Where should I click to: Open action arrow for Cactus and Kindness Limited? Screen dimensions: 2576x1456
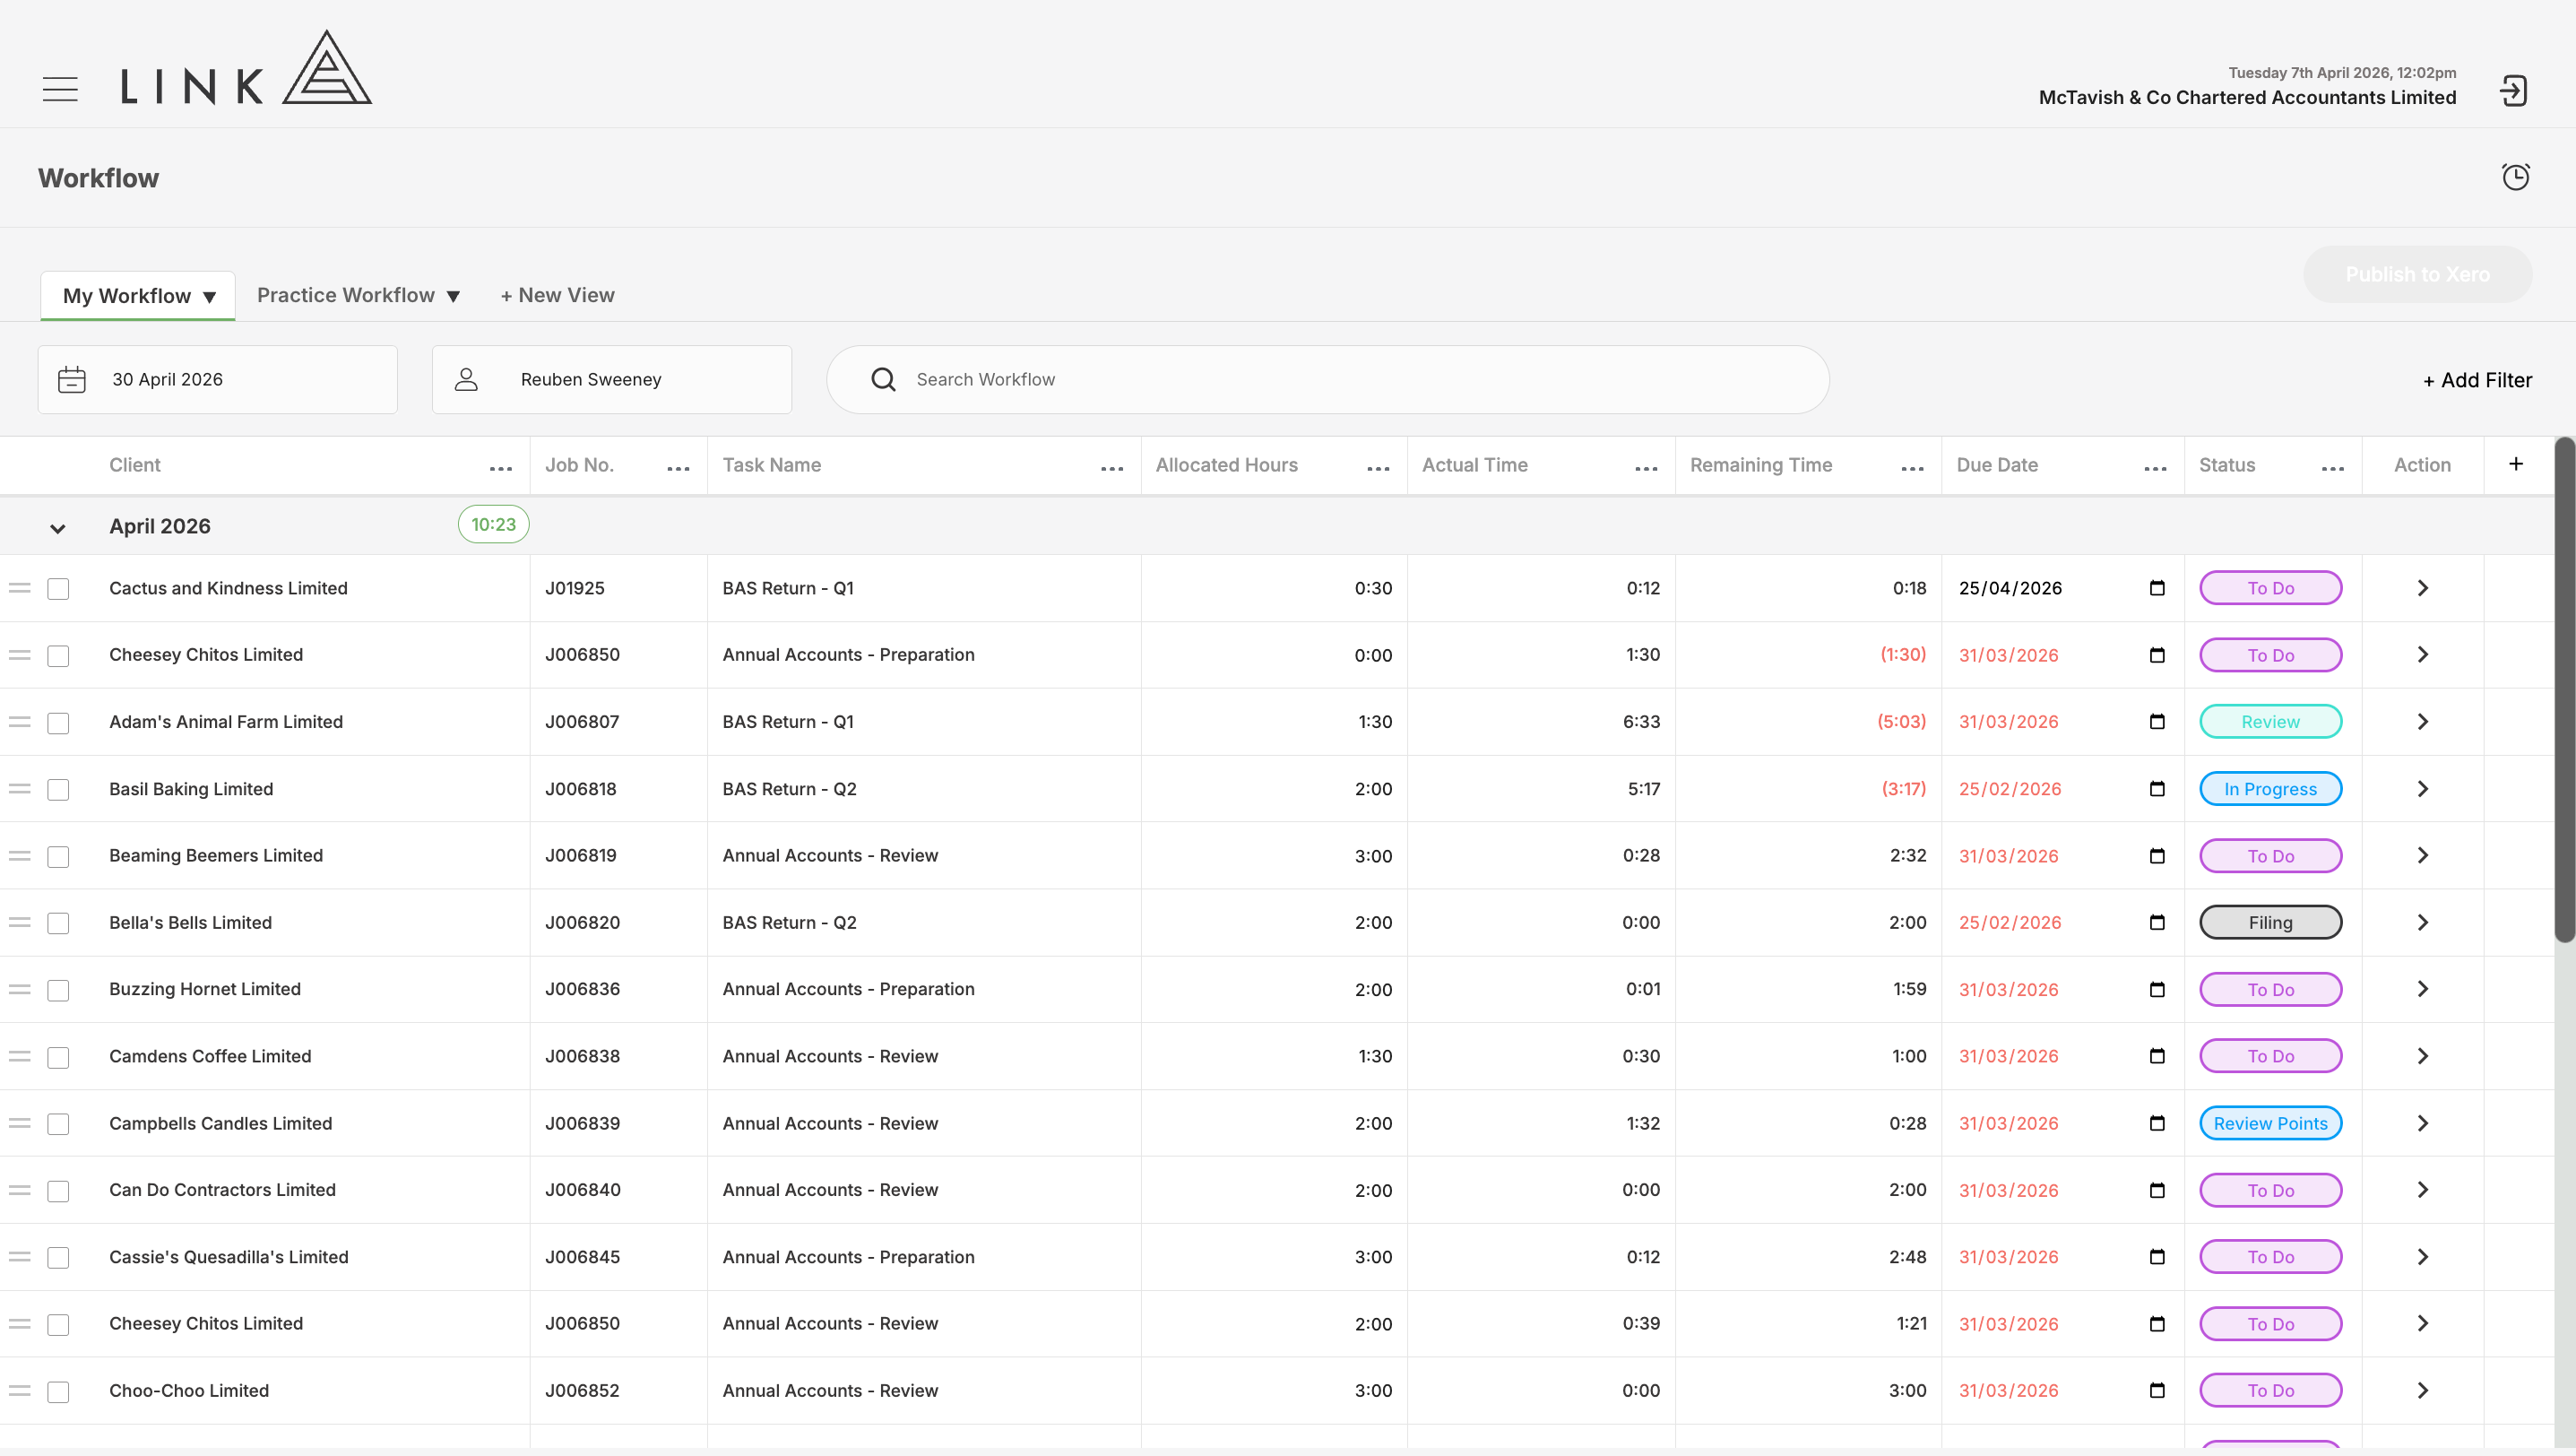(2422, 588)
